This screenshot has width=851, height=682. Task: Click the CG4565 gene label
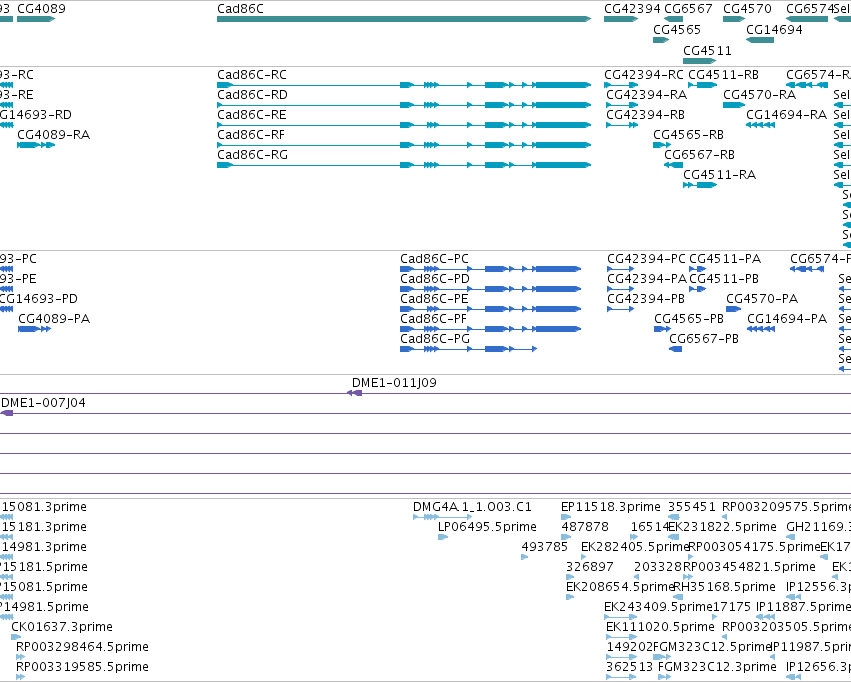[677, 30]
